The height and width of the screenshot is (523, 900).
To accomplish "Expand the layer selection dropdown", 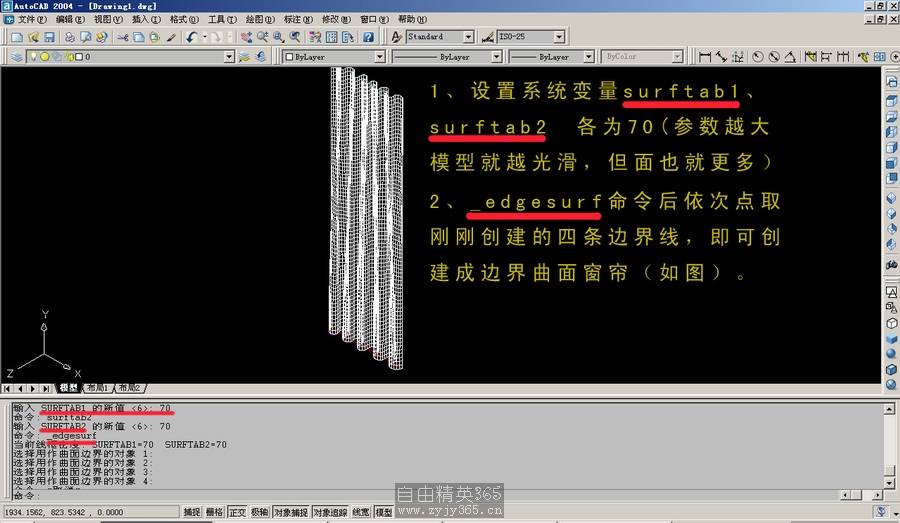I will [x=229, y=57].
